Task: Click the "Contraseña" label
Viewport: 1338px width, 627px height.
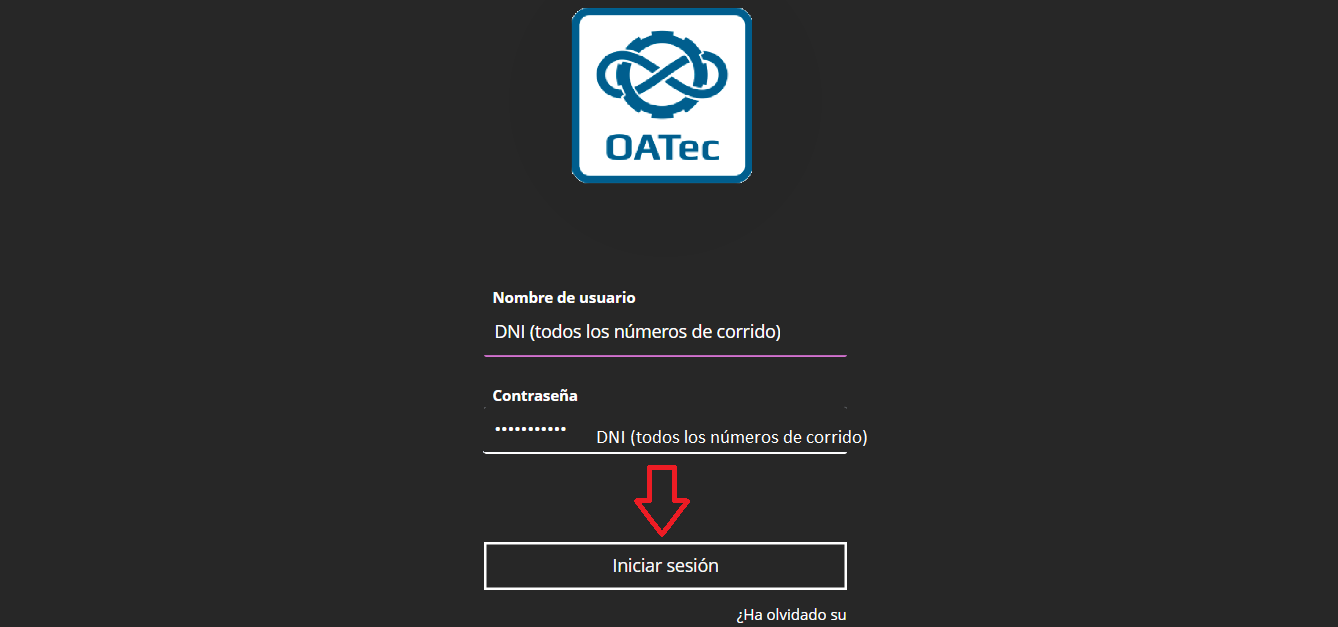Action: [x=535, y=395]
